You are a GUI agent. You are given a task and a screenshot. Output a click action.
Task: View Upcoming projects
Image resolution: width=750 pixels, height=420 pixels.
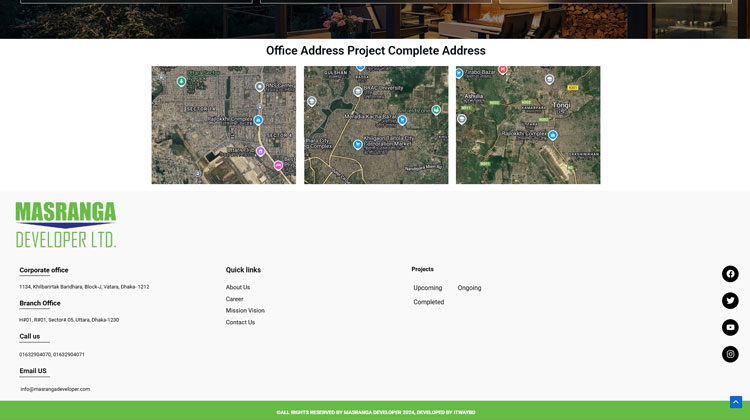pyautogui.click(x=428, y=288)
